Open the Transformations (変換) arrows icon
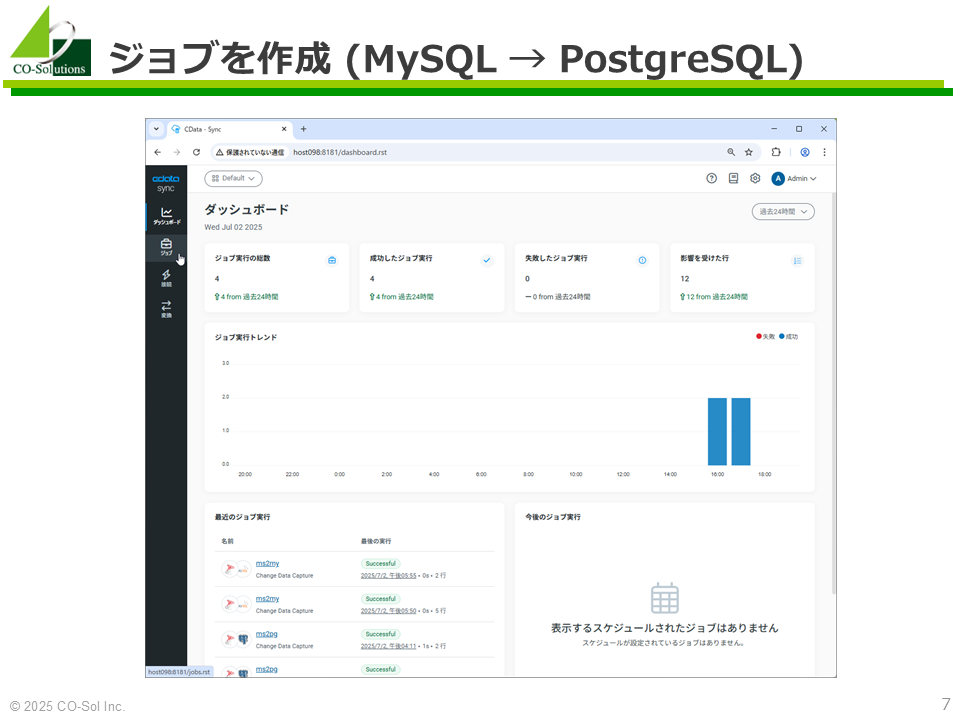Screen dimensions: 960x720 click(x=167, y=309)
